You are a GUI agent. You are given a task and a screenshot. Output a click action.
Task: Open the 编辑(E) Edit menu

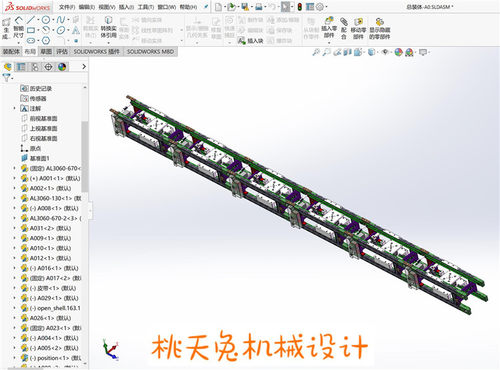tap(87, 7)
